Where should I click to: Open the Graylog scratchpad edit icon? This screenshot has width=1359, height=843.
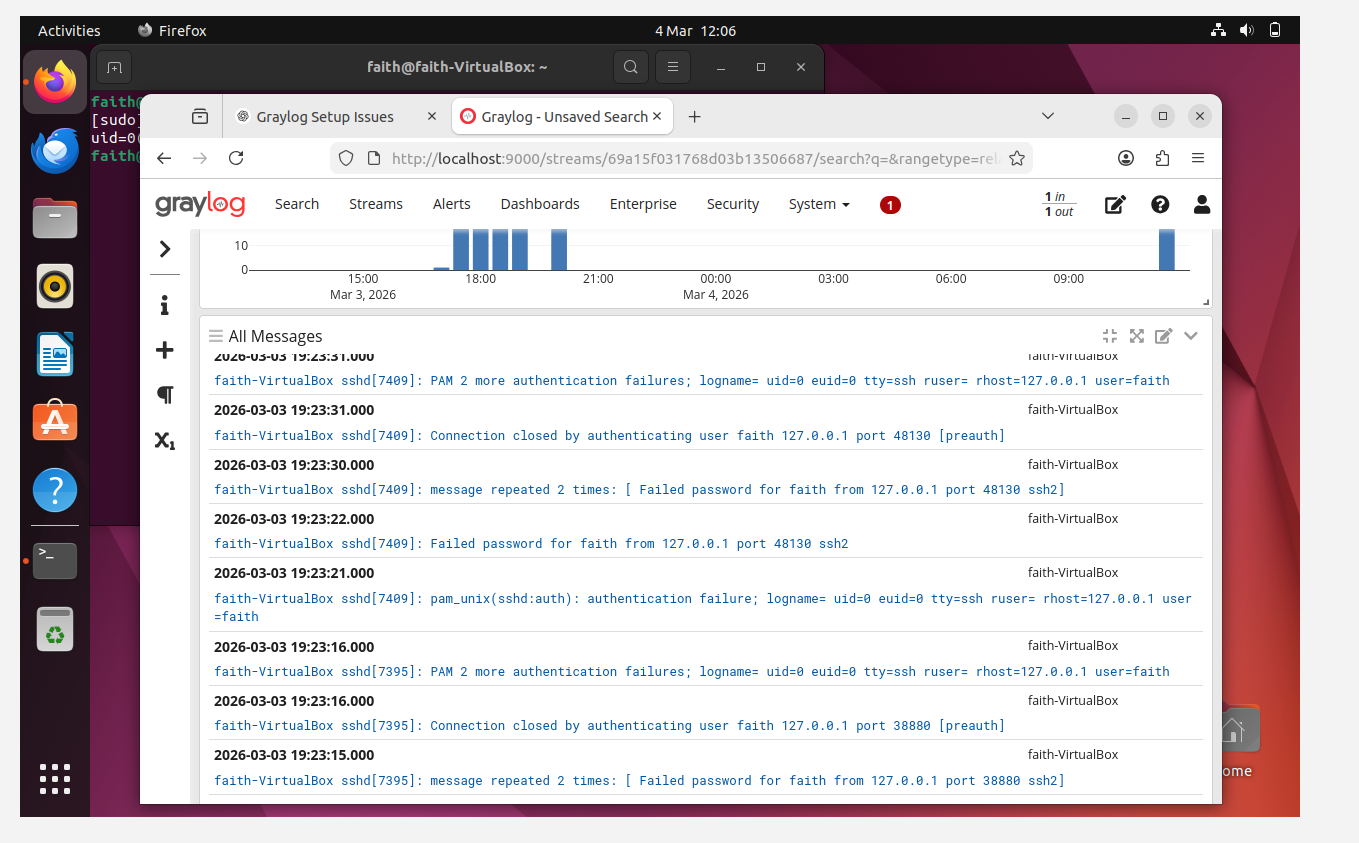click(x=1115, y=204)
